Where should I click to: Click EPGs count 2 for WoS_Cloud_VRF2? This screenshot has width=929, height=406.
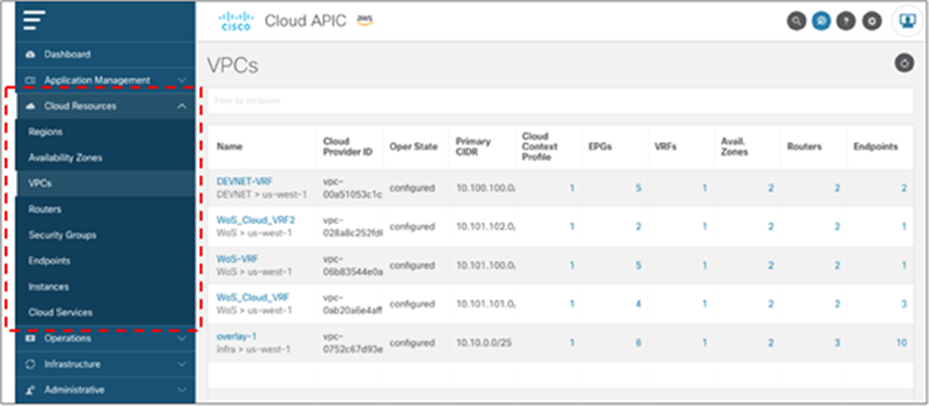(x=638, y=226)
